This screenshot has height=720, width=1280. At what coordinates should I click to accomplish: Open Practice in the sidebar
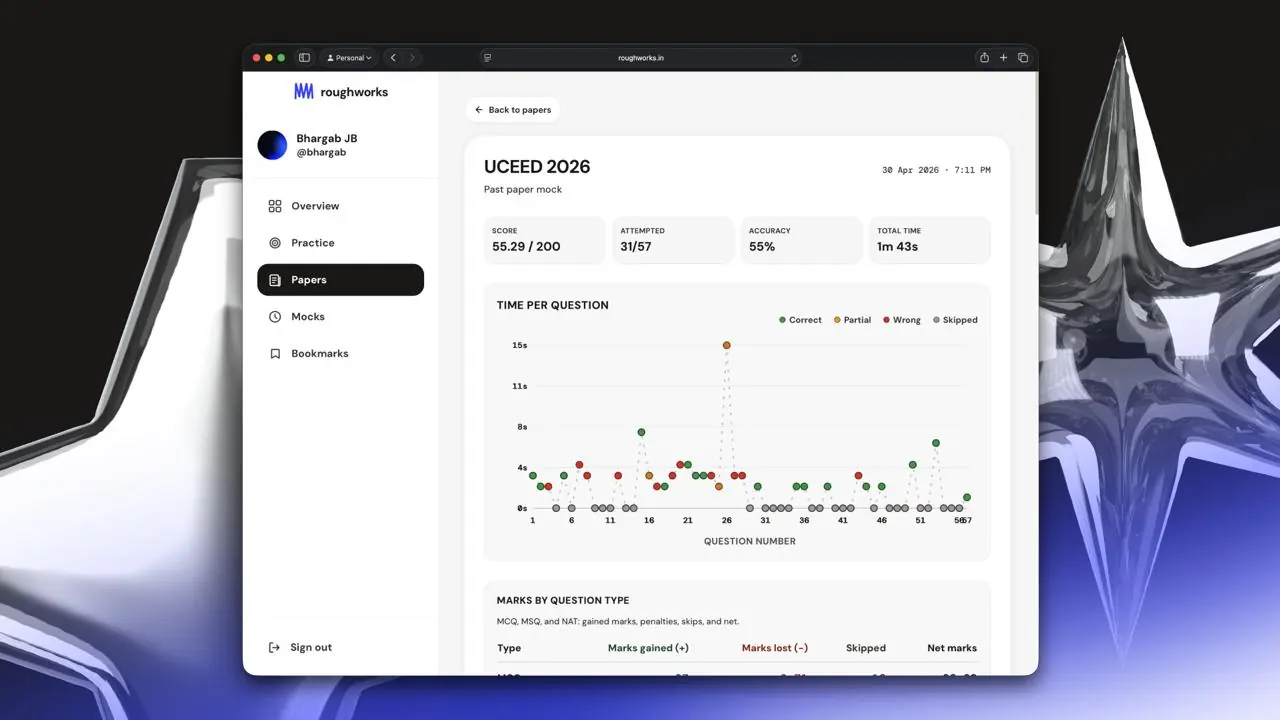(x=340, y=243)
